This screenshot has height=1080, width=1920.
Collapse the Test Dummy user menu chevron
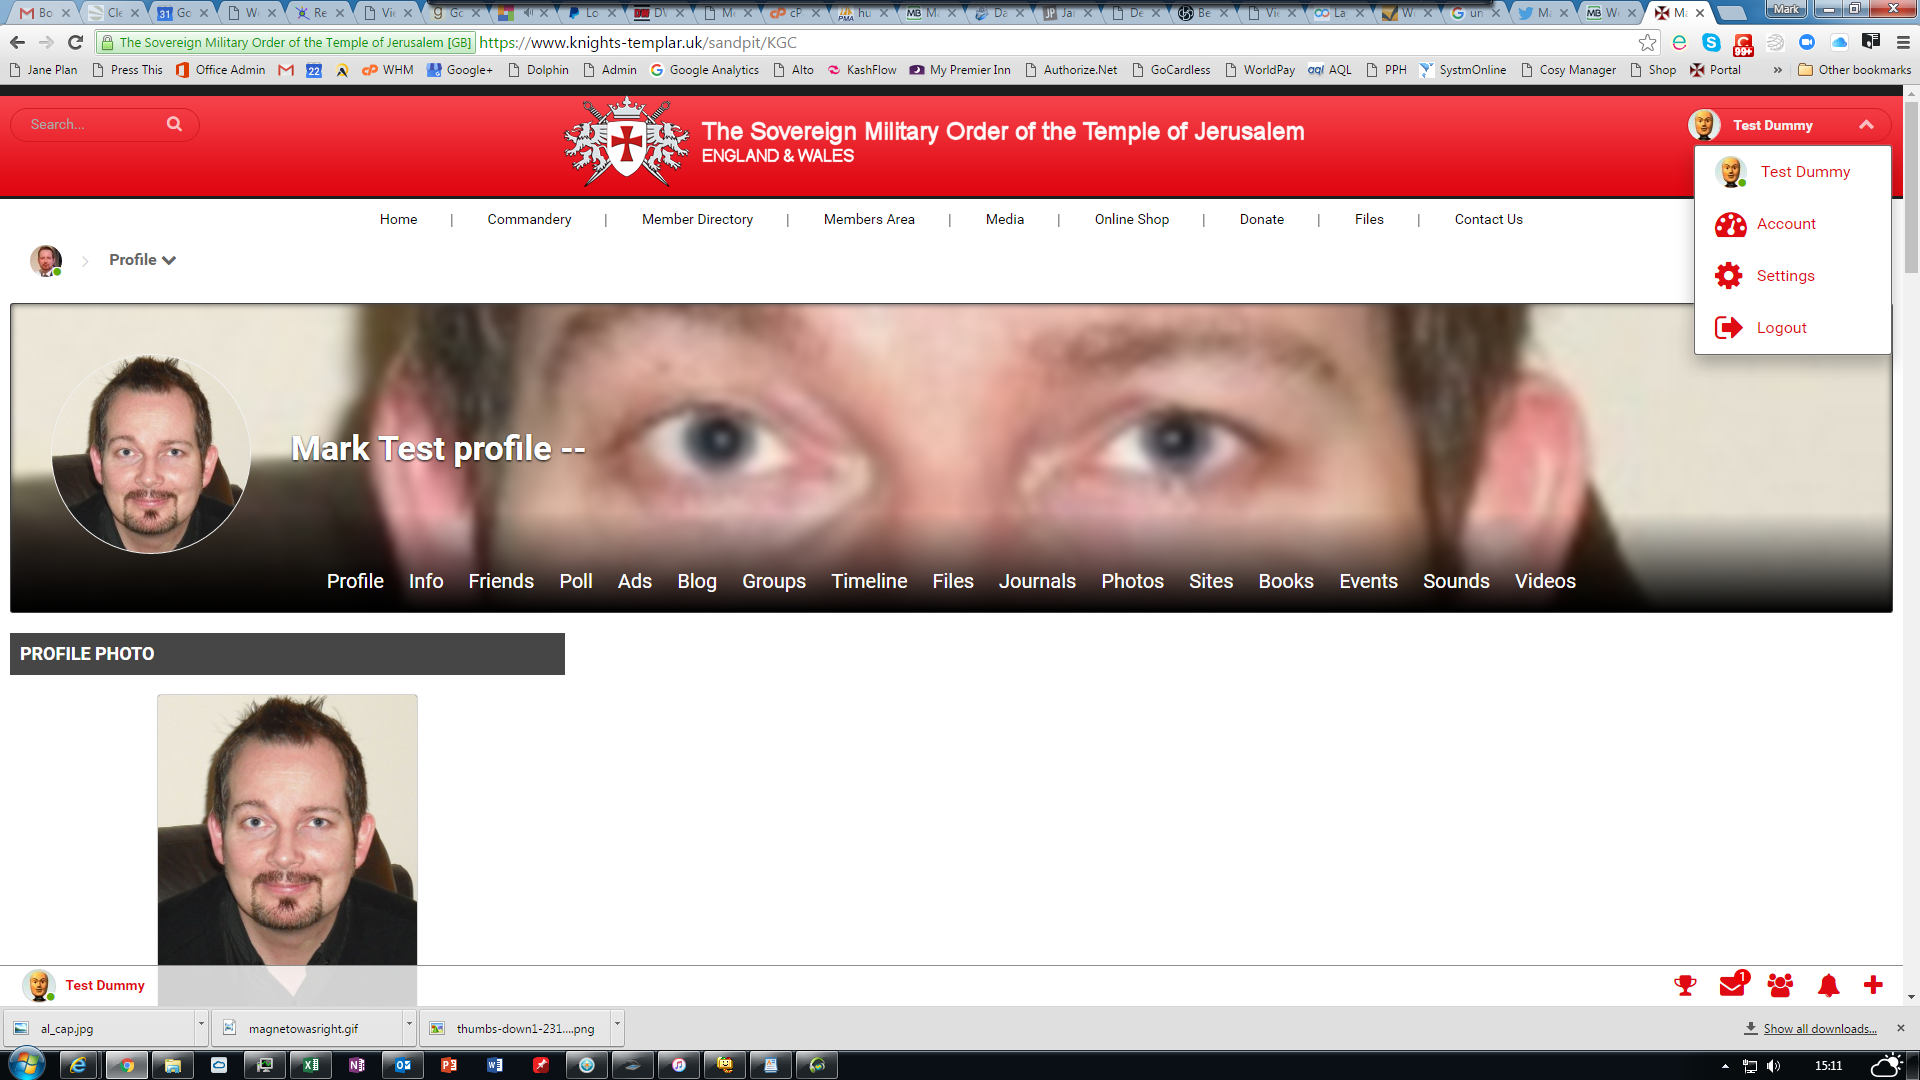[1866, 125]
